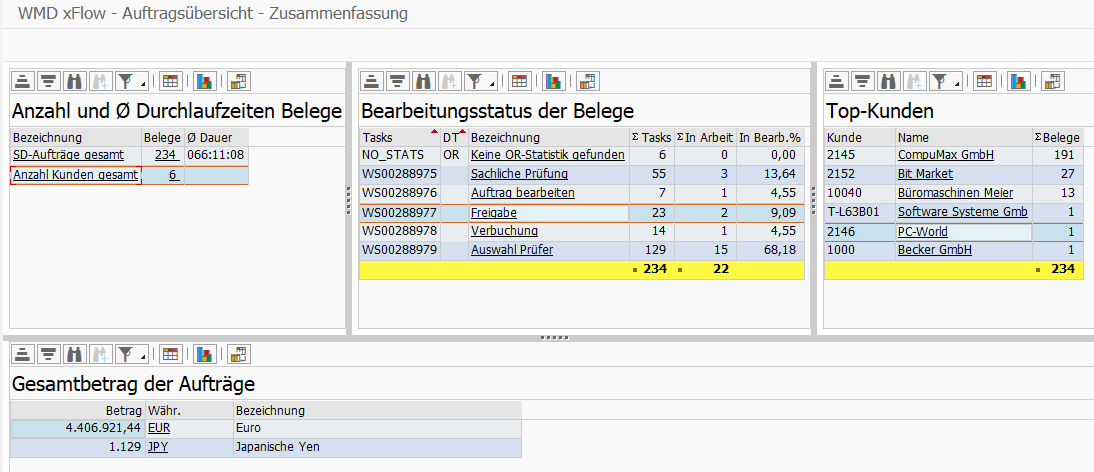Click the 4.406.921,44 amount cell
The width and height of the screenshot is (1094, 472).
[x=78, y=428]
